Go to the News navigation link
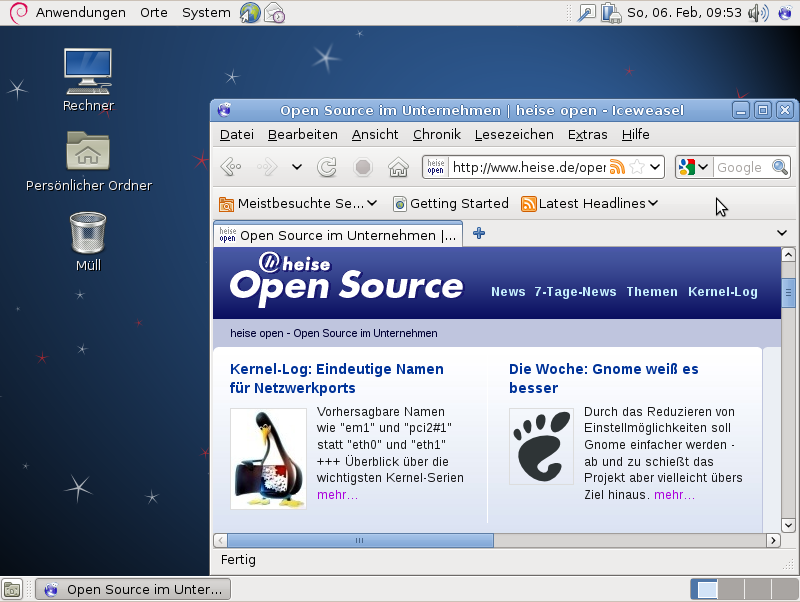The height and width of the screenshot is (602, 800). click(x=508, y=292)
